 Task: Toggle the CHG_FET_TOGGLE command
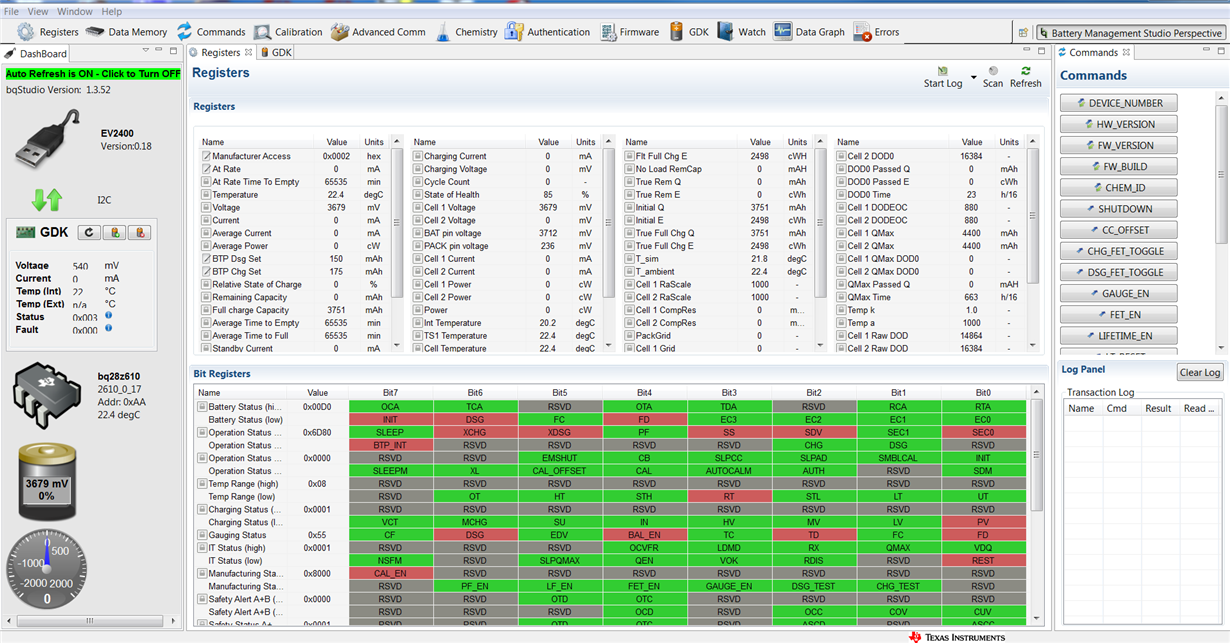[1119, 251]
